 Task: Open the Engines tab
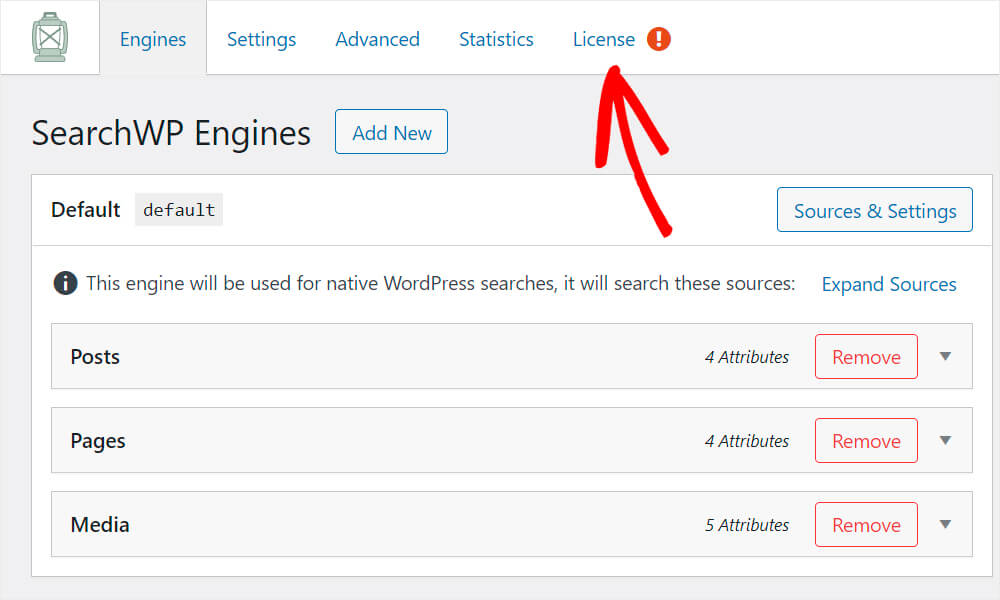153,39
